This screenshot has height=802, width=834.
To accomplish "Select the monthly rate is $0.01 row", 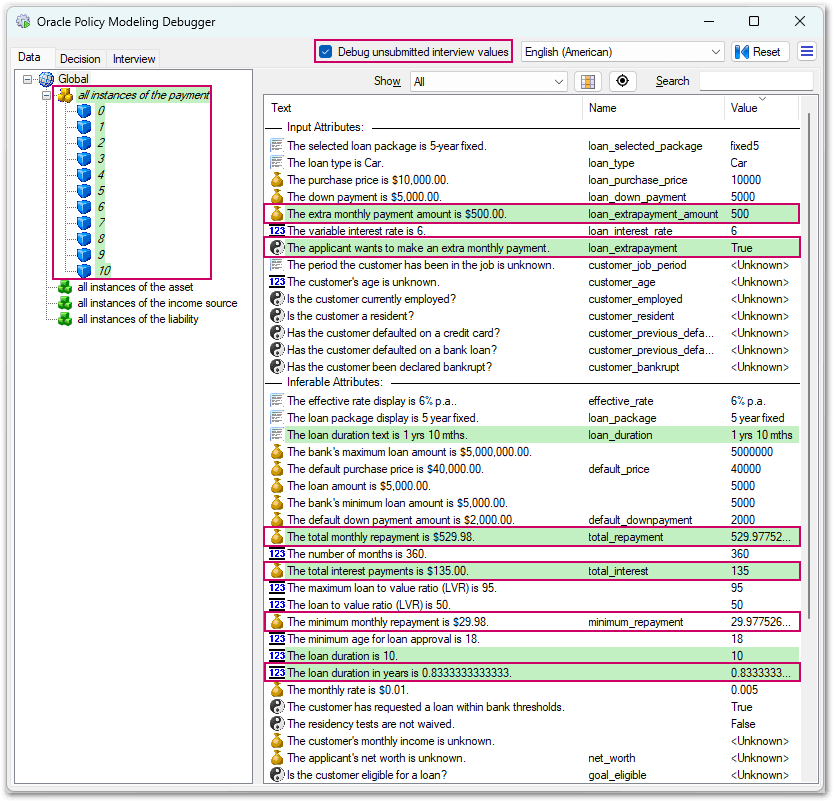I will point(532,690).
